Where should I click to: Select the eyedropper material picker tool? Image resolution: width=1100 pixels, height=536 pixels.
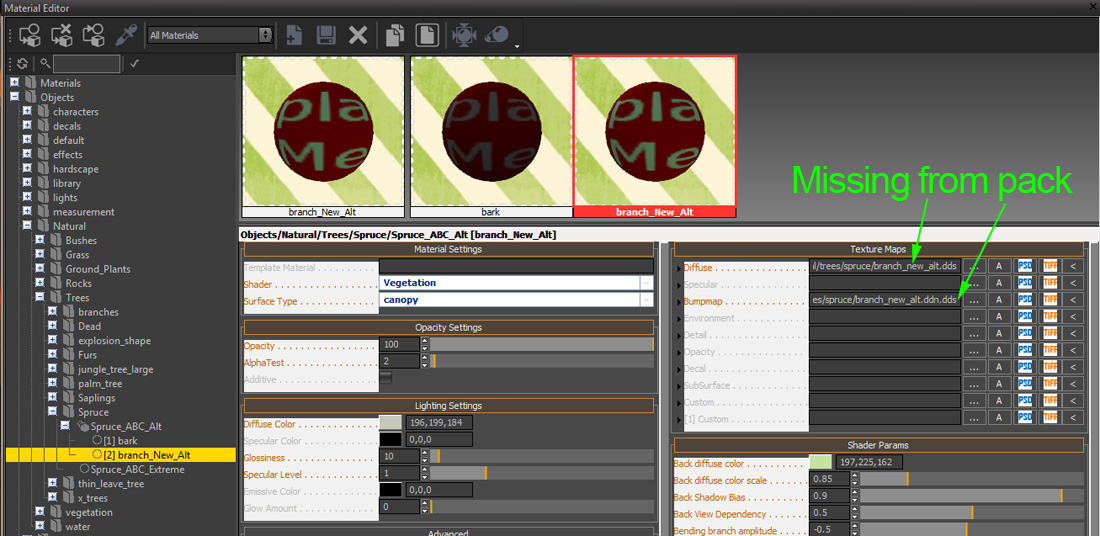point(125,34)
